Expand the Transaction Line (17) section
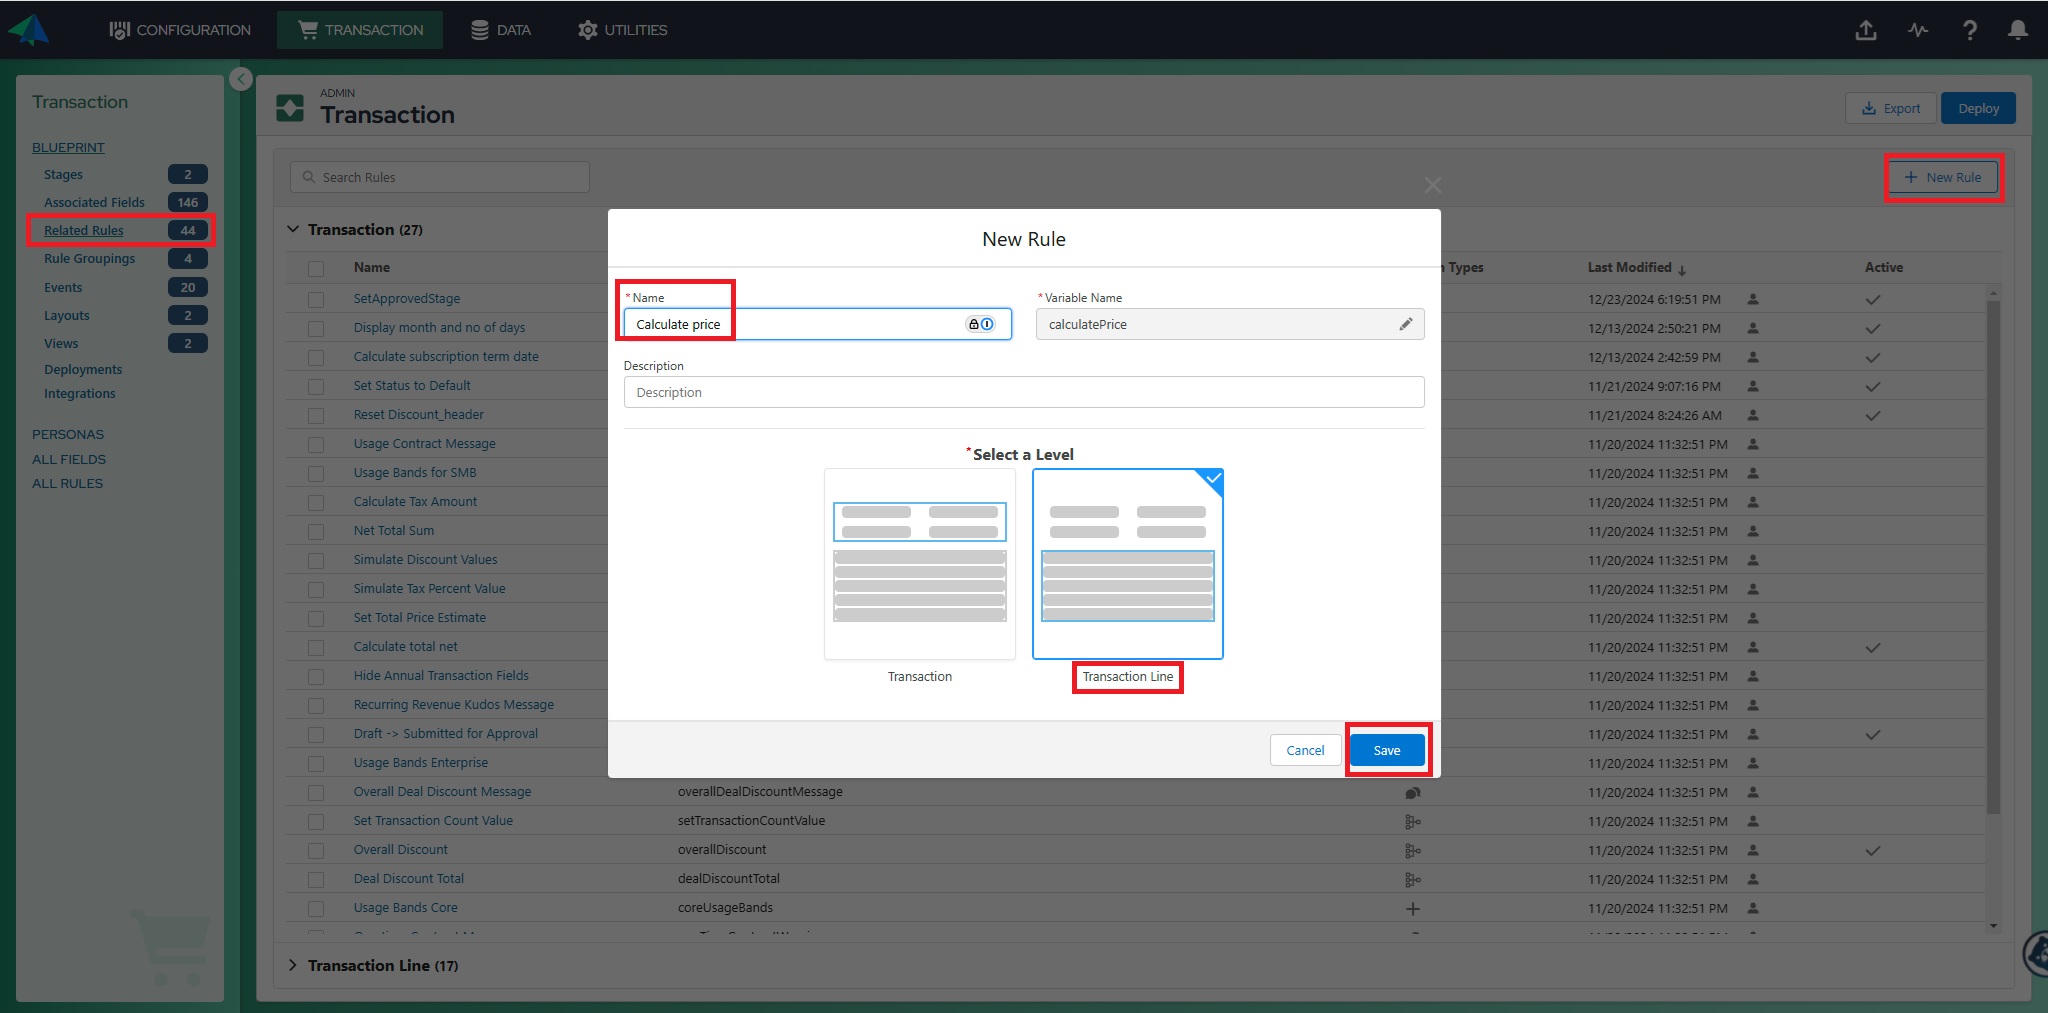This screenshot has height=1013, width=2048. point(293,965)
